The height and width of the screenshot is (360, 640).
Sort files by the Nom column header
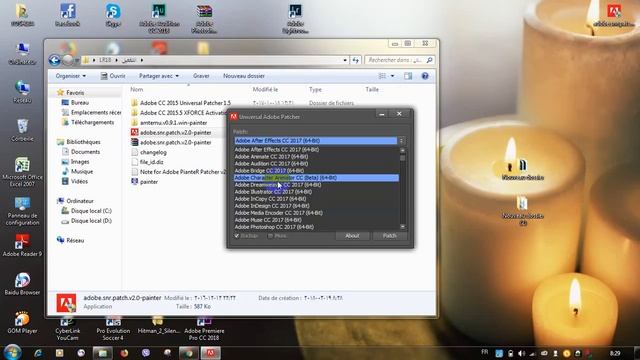pyautogui.click(x=137, y=89)
